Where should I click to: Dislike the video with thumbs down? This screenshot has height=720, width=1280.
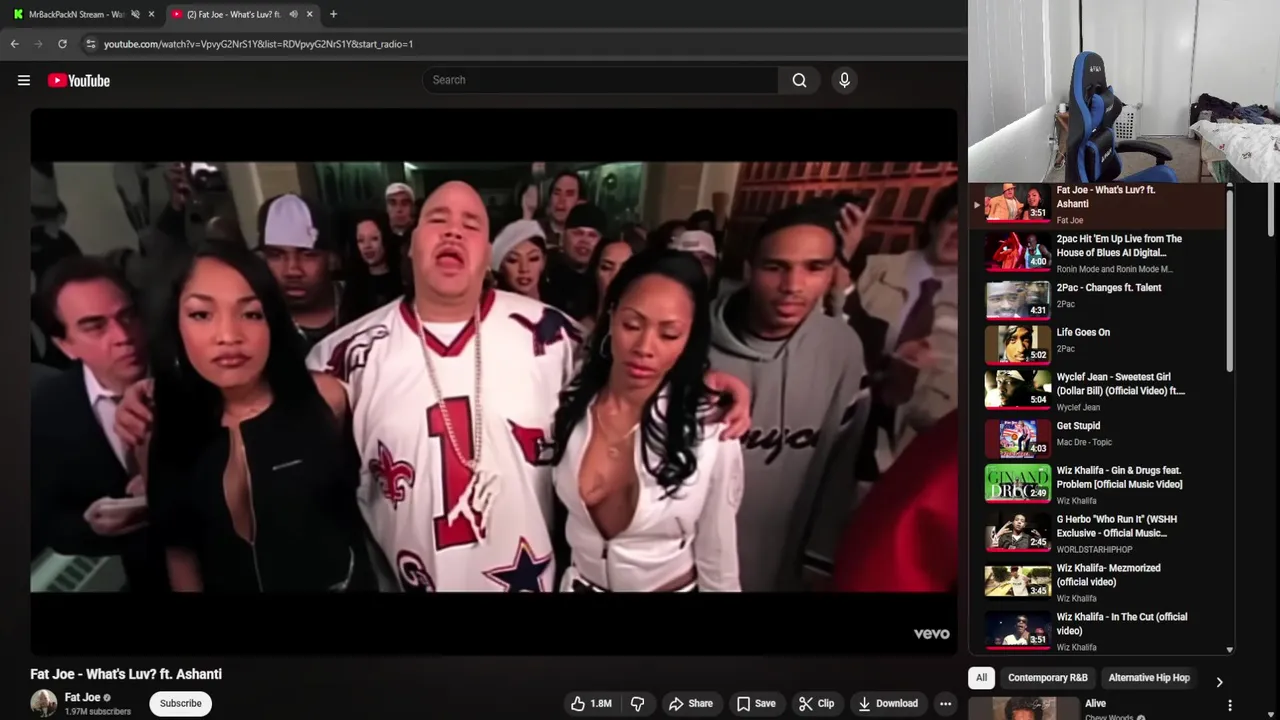(637, 703)
